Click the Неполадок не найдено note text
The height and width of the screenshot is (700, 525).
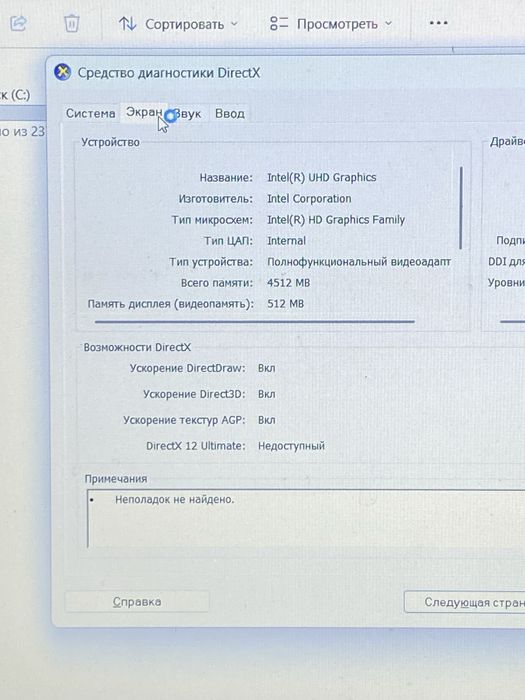click(x=175, y=499)
